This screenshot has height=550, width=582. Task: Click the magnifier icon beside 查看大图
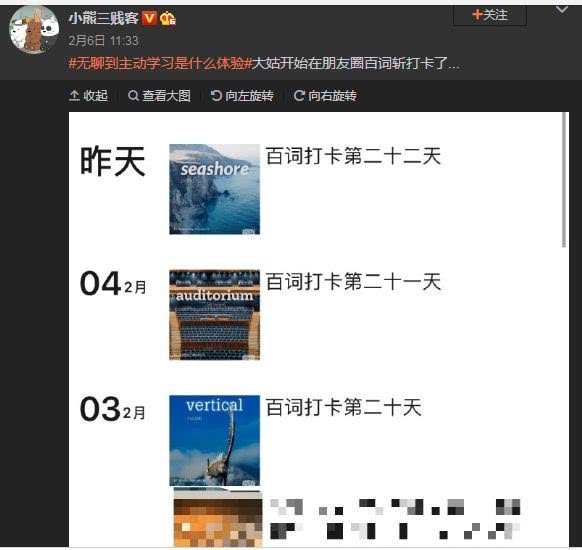(x=133, y=96)
